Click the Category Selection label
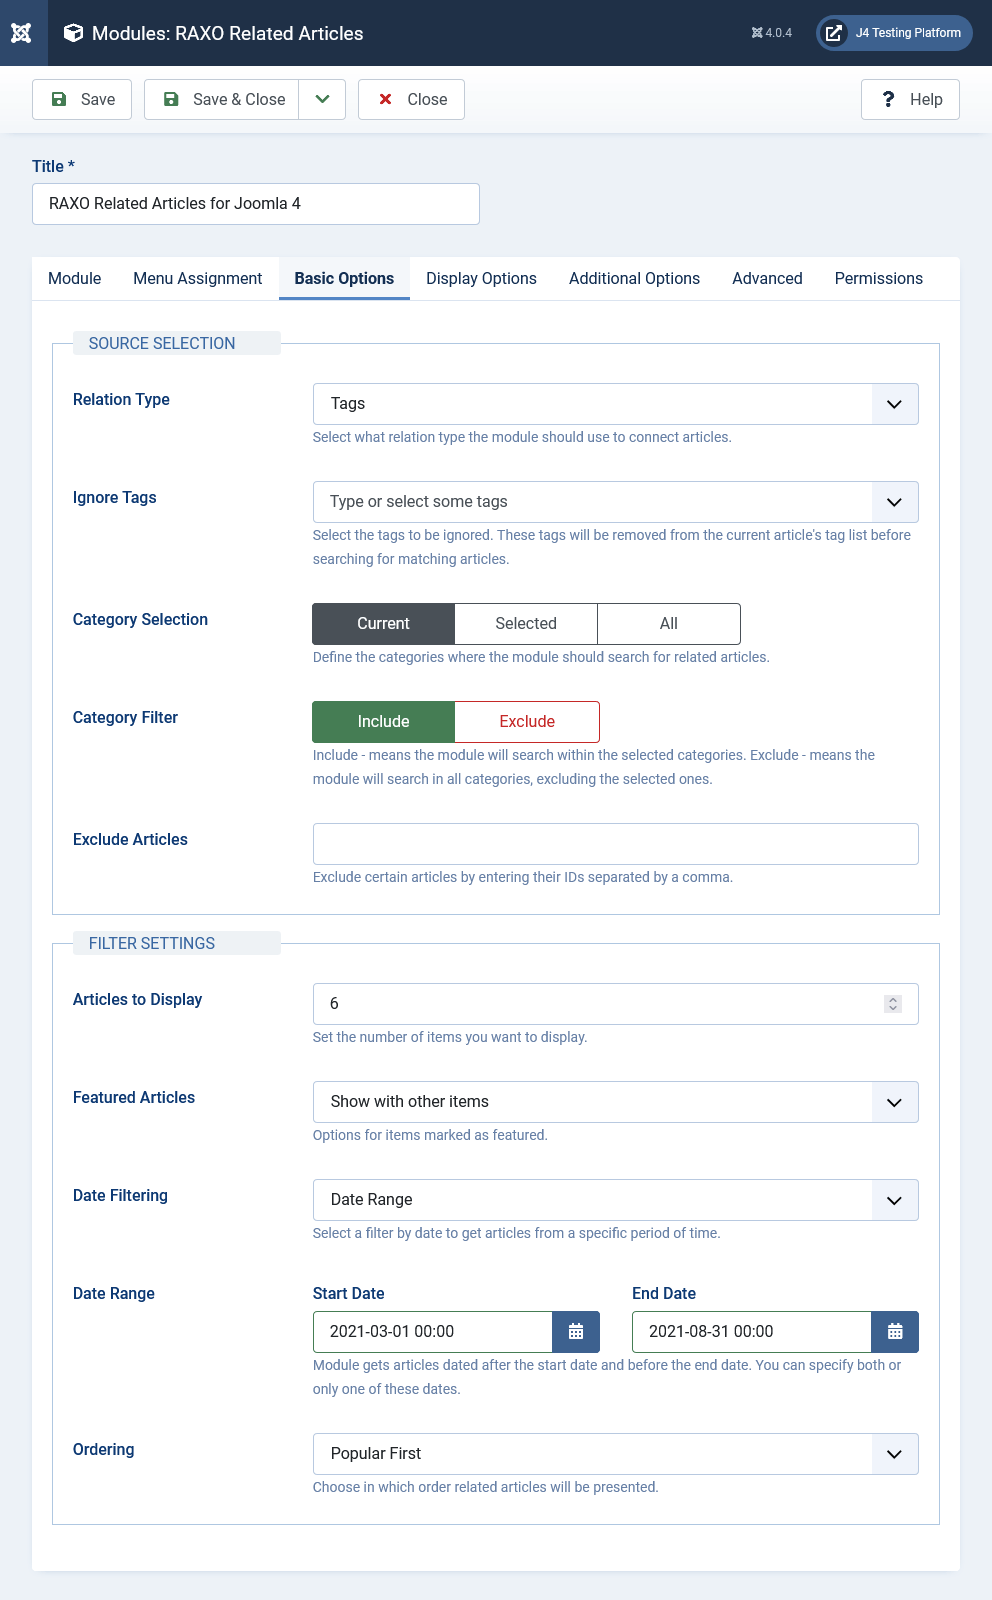The height and width of the screenshot is (1600, 992). point(140,620)
